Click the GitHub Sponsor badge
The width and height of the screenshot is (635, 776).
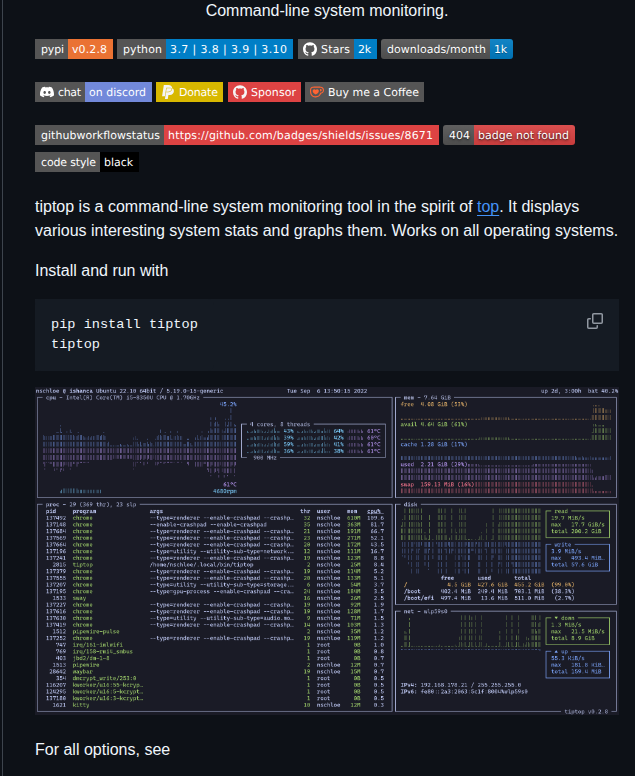264,92
